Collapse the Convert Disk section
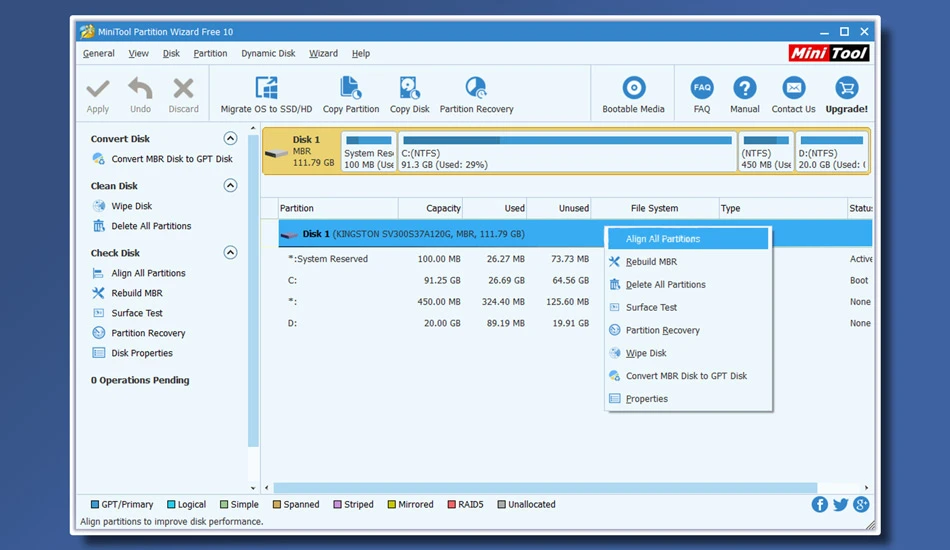The width and height of the screenshot is (950, 550). click(x=230, y=138)
